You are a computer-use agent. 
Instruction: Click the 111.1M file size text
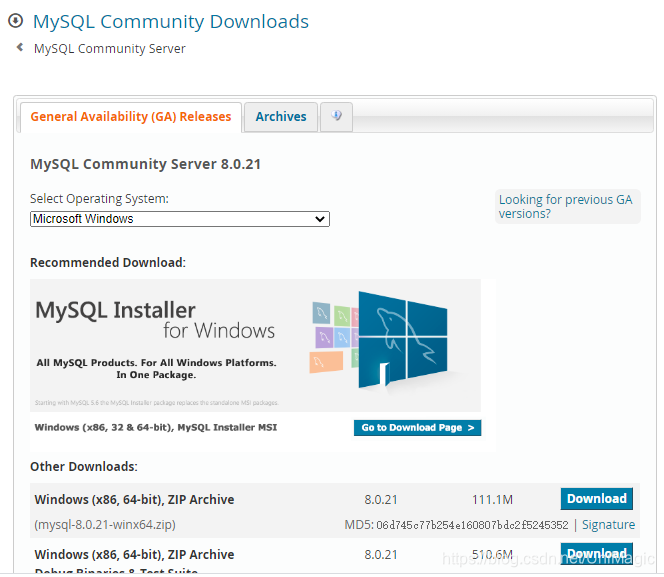492,500
